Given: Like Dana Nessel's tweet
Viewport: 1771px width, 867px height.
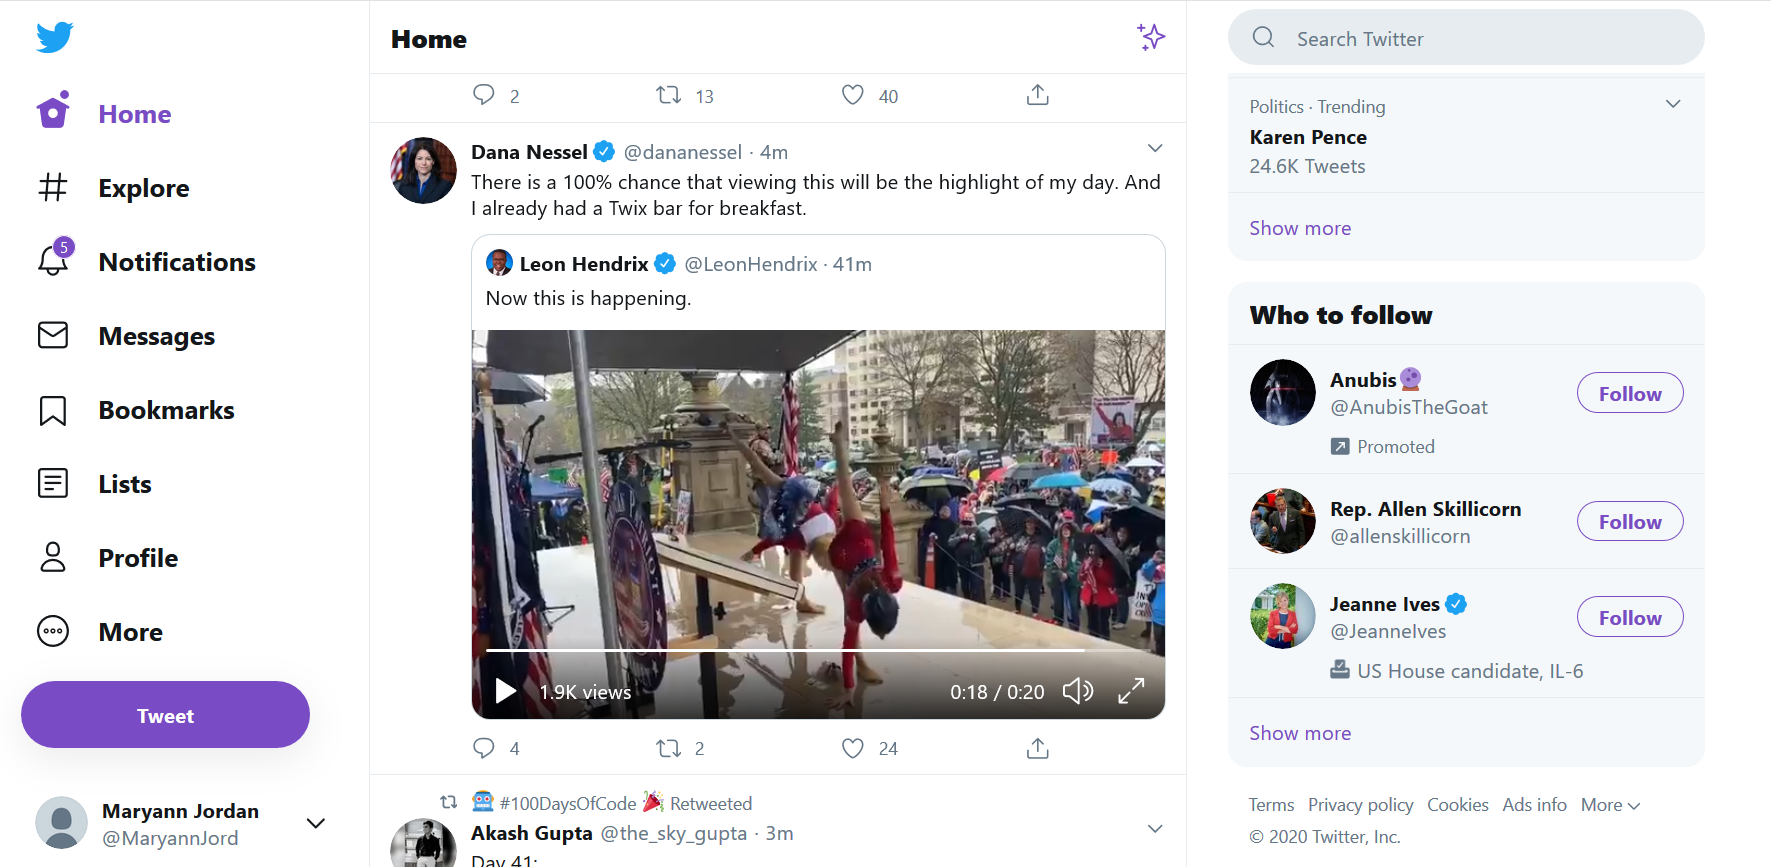Looking at the screenshot, I should pyautogui.click(x=853, y=748).
